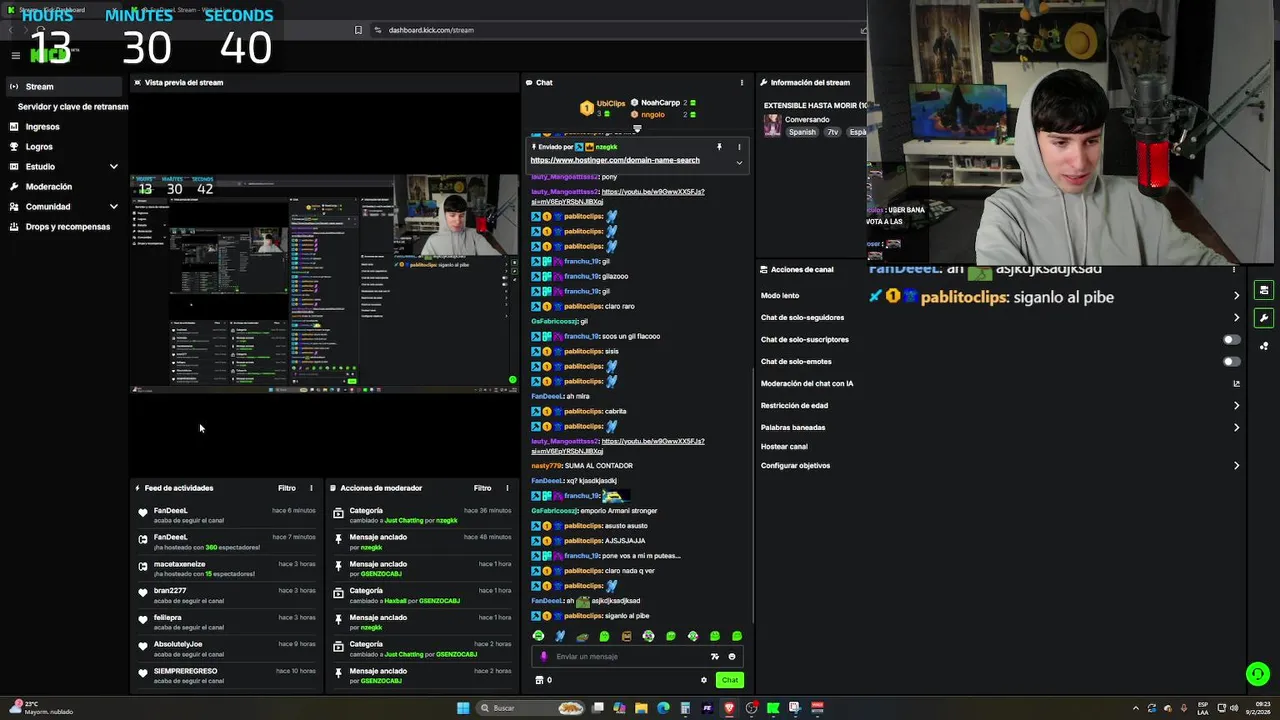Open the Filtro option in Feed de actividades
The height and width of the screenshot is (720, 1280).
tap(287, 488)
